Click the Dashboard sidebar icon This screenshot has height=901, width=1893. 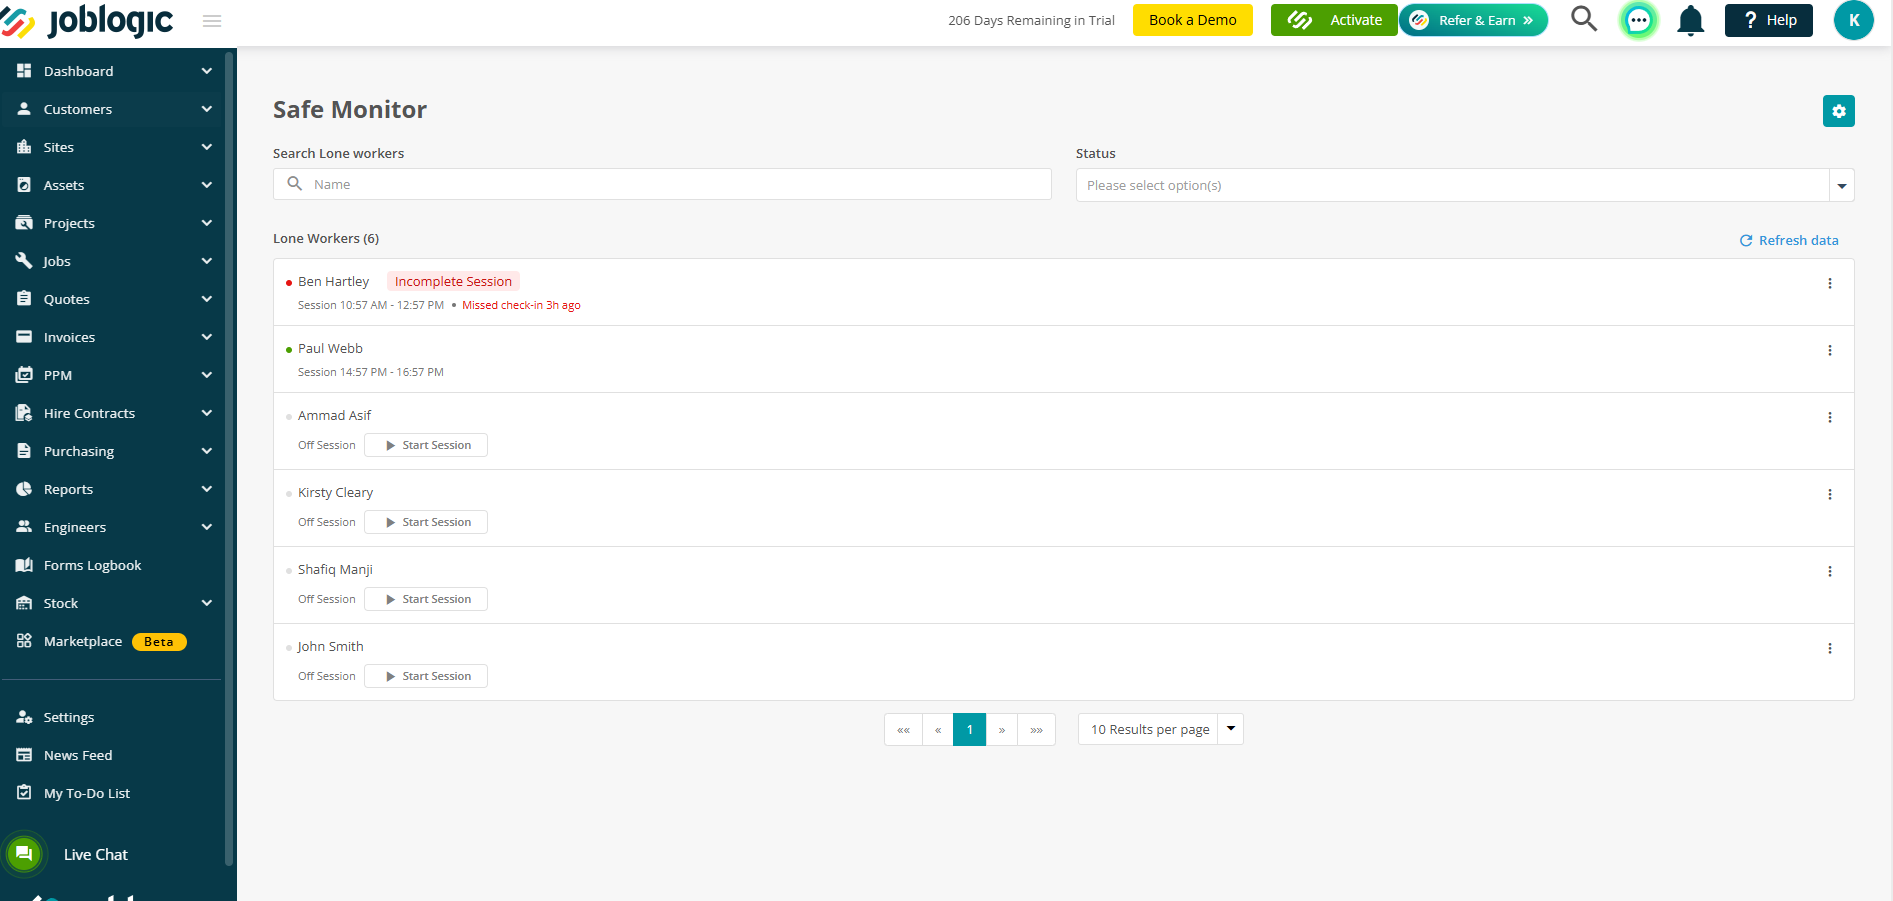(24, 71)
